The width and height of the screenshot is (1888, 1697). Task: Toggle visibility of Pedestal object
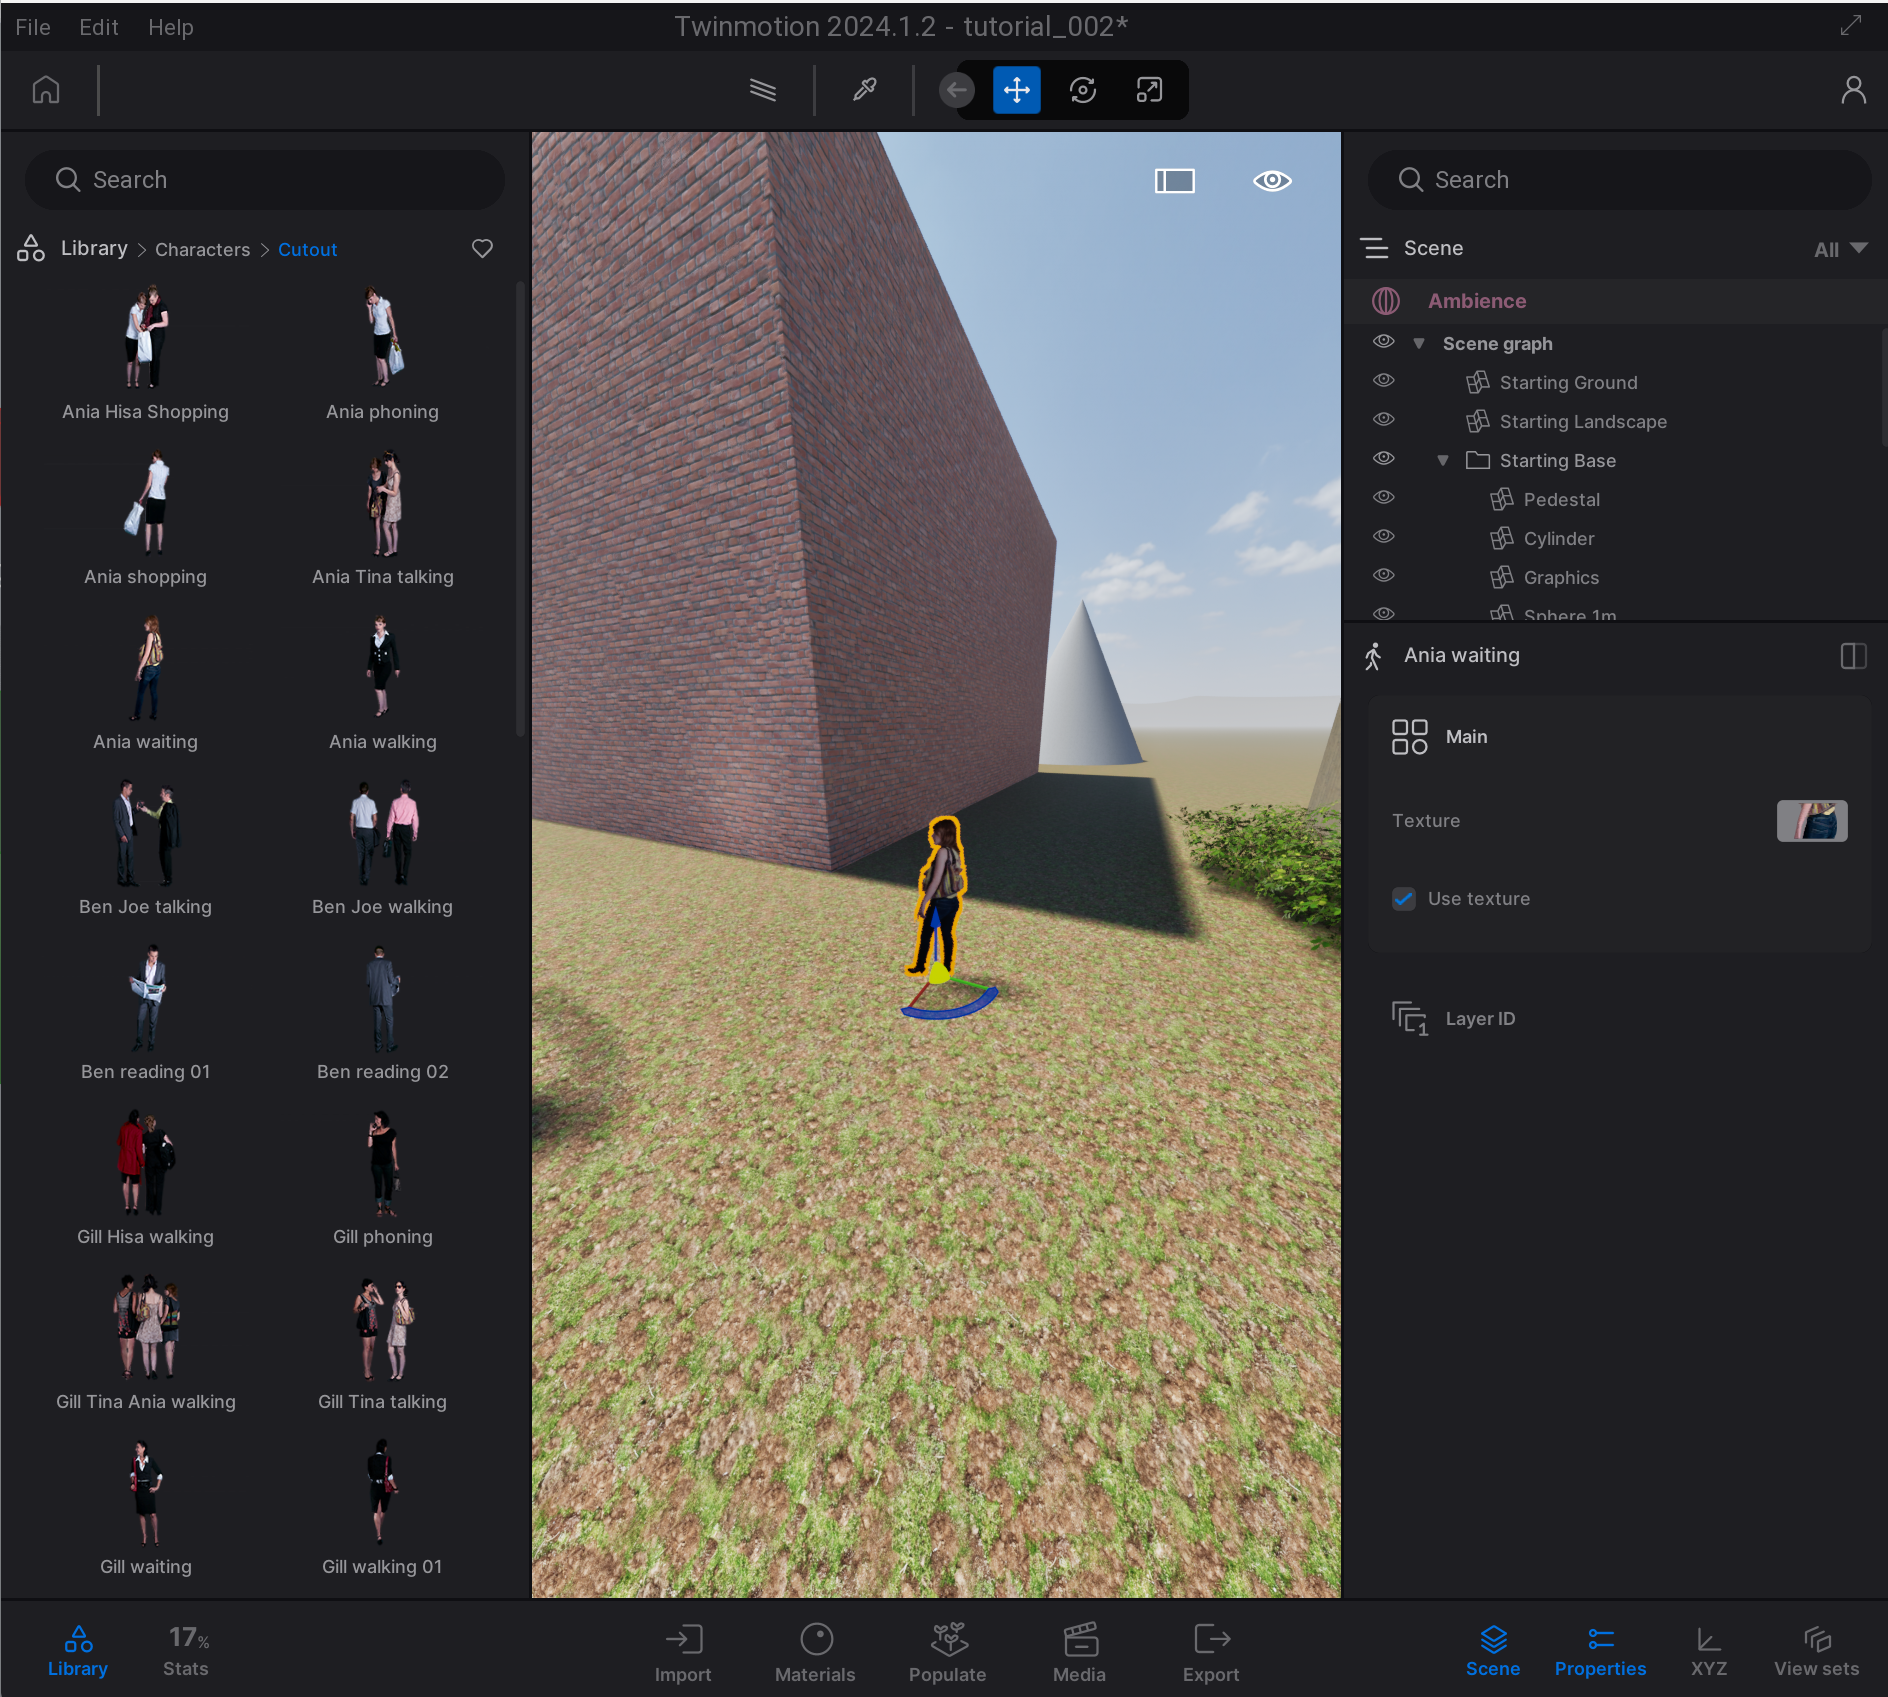(x=1383, y=498)
